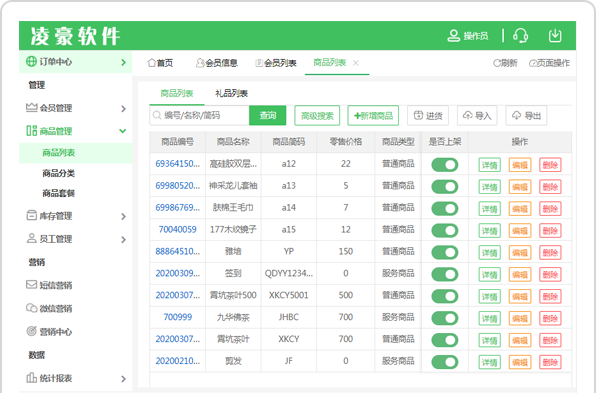This screenshot has width=596, height=393.
Task: Click 编辑 for 雅培 row
Action: (520, 252)
